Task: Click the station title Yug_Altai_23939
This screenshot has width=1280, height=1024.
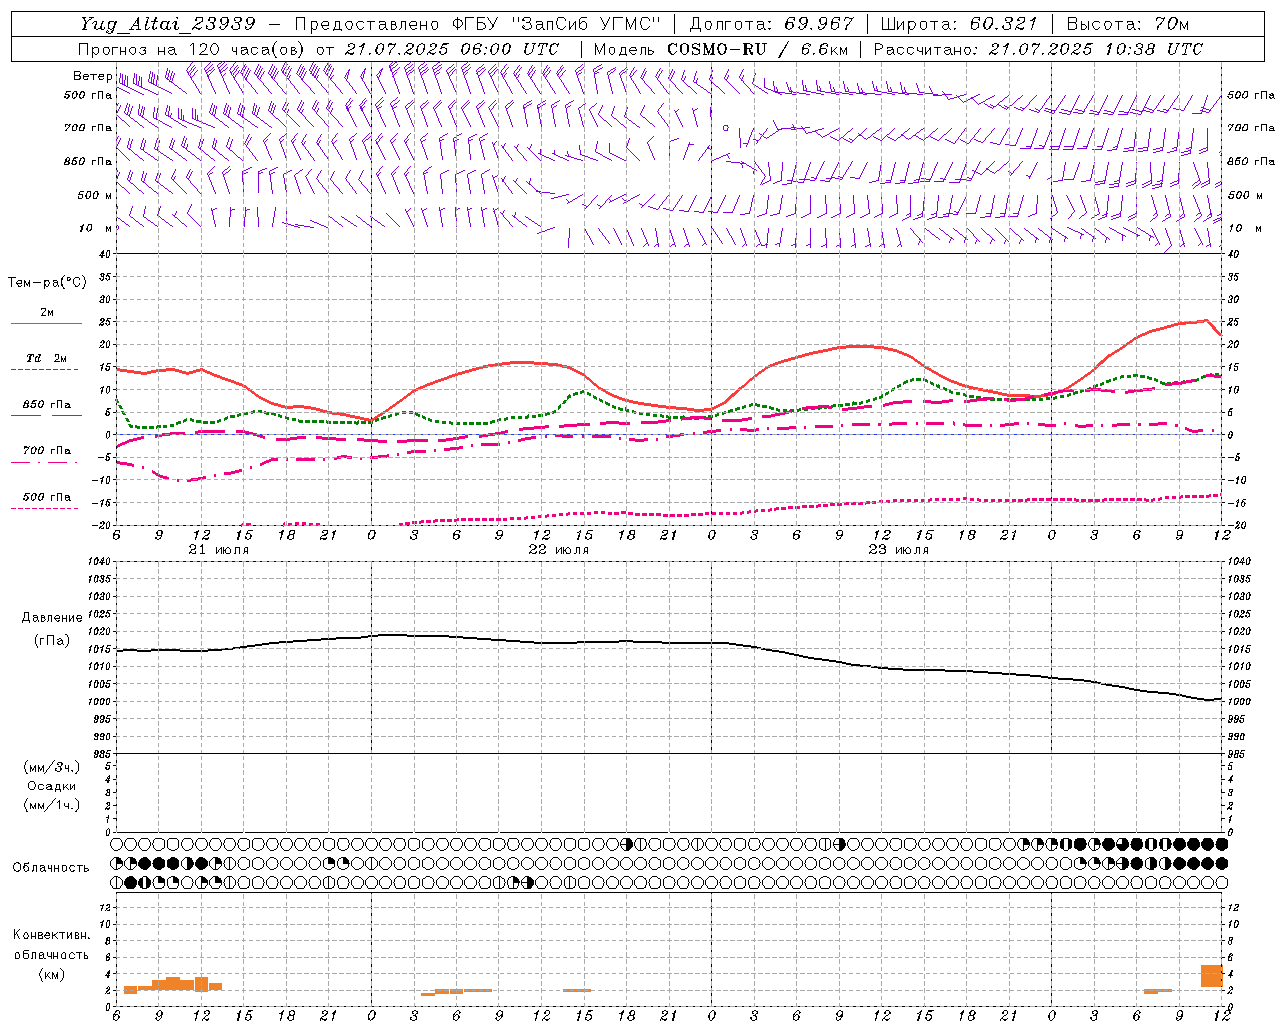Action: [x=167, y=24]
